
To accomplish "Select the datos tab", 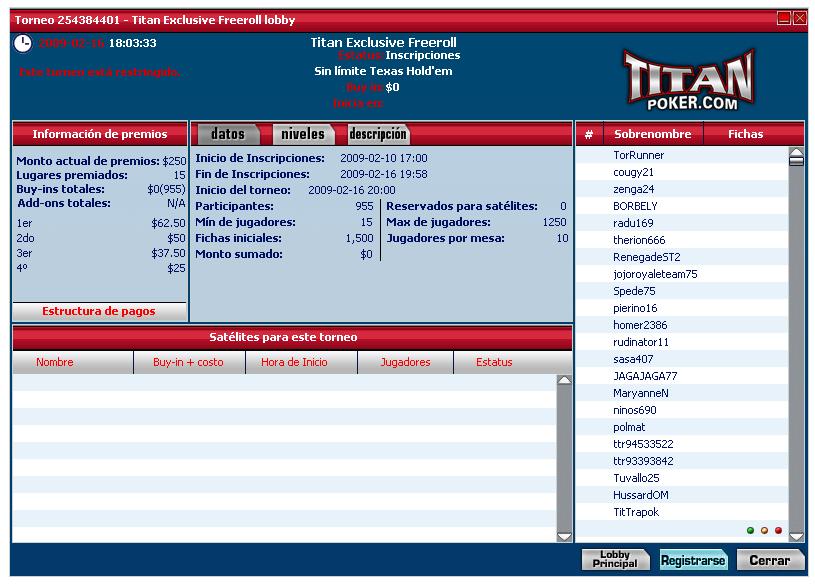I will point(228,134).
